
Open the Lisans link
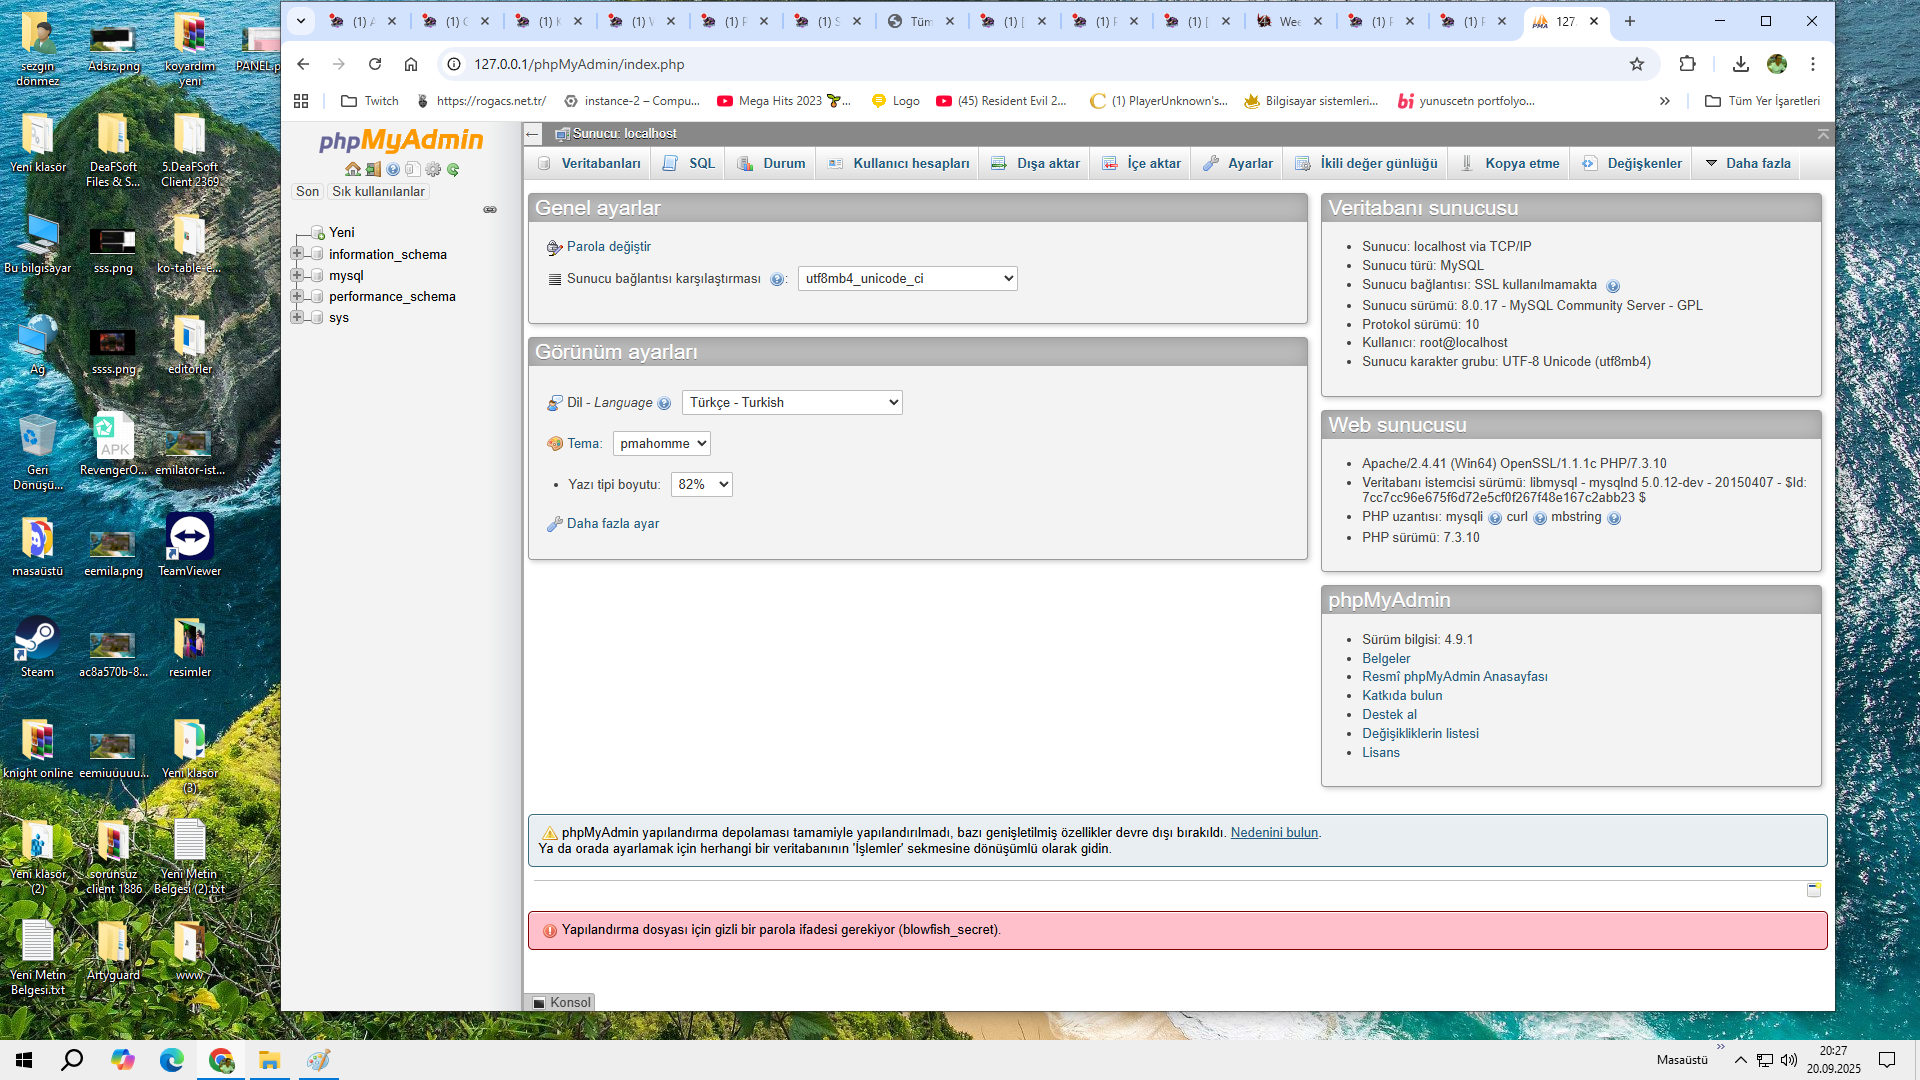click(1381, 753)
